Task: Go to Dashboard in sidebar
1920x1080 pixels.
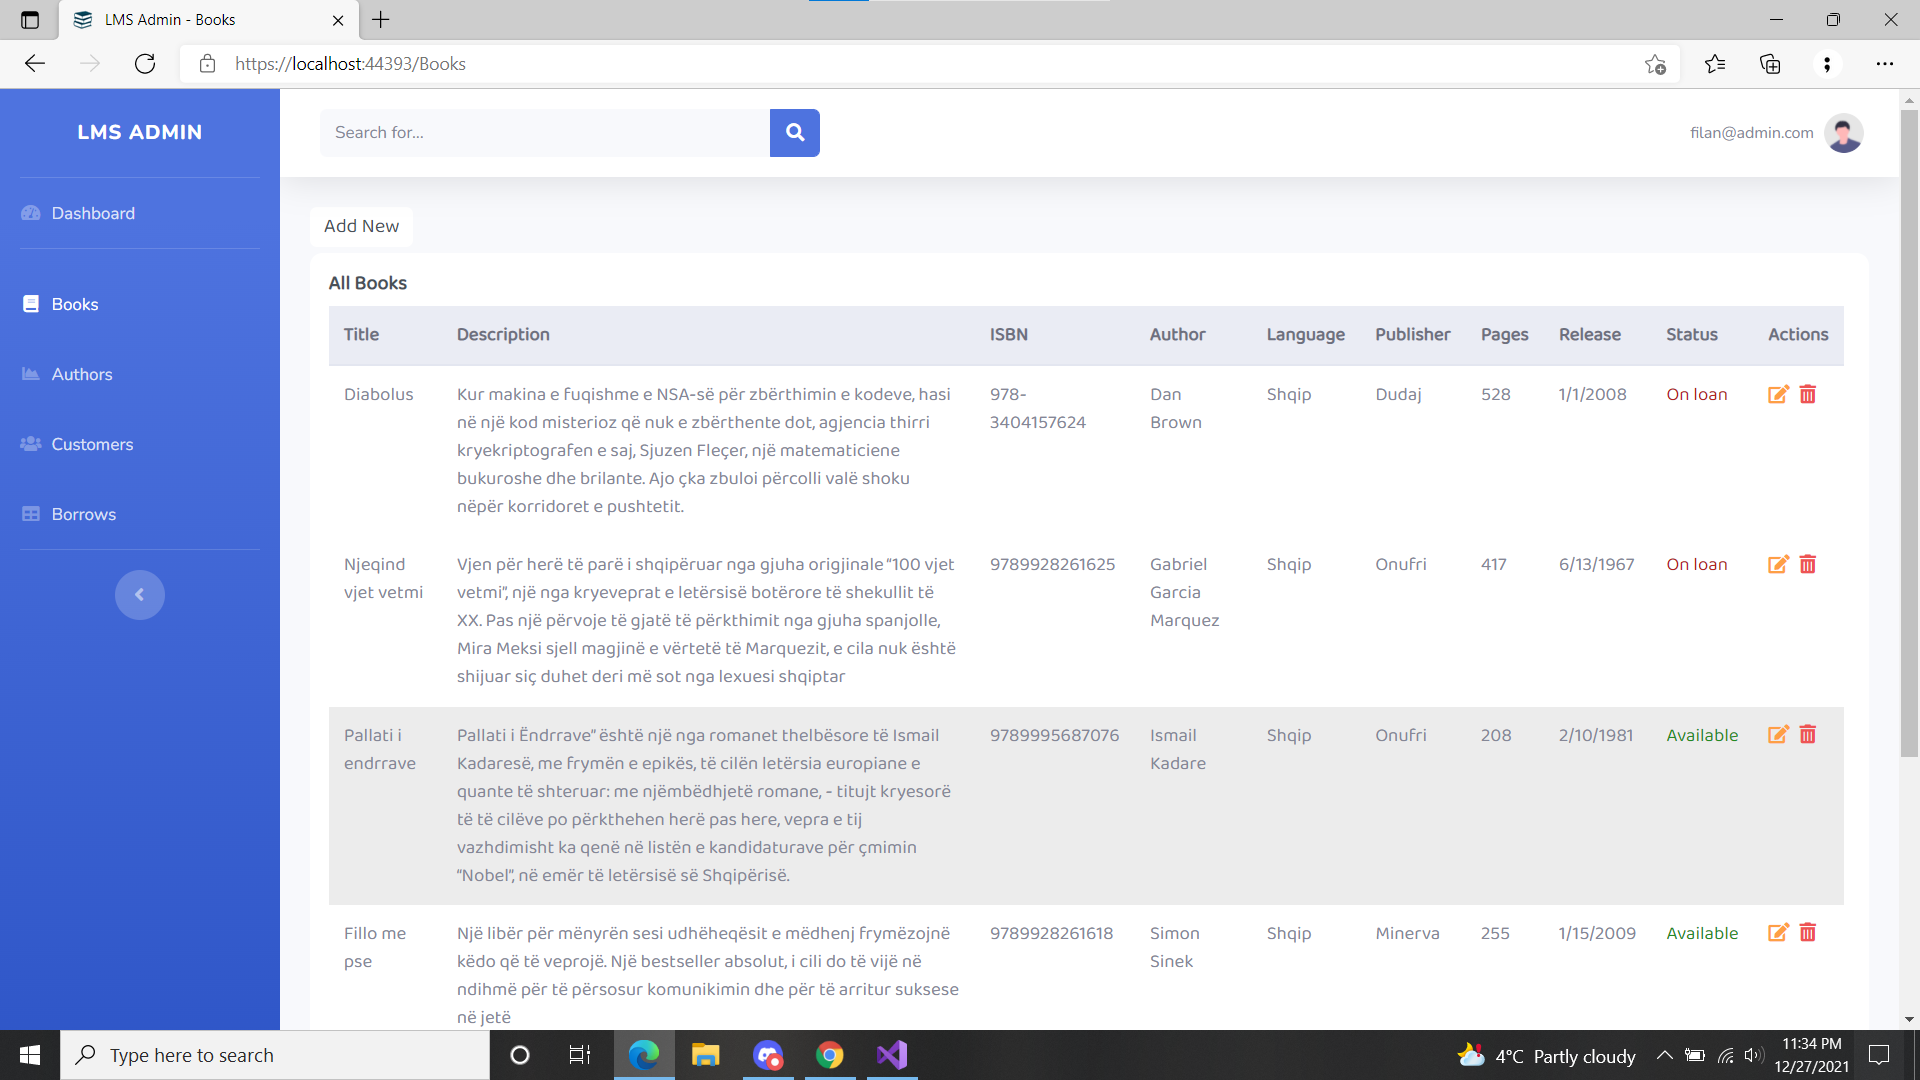Action: pyautogui.click(x=93, y=213)
